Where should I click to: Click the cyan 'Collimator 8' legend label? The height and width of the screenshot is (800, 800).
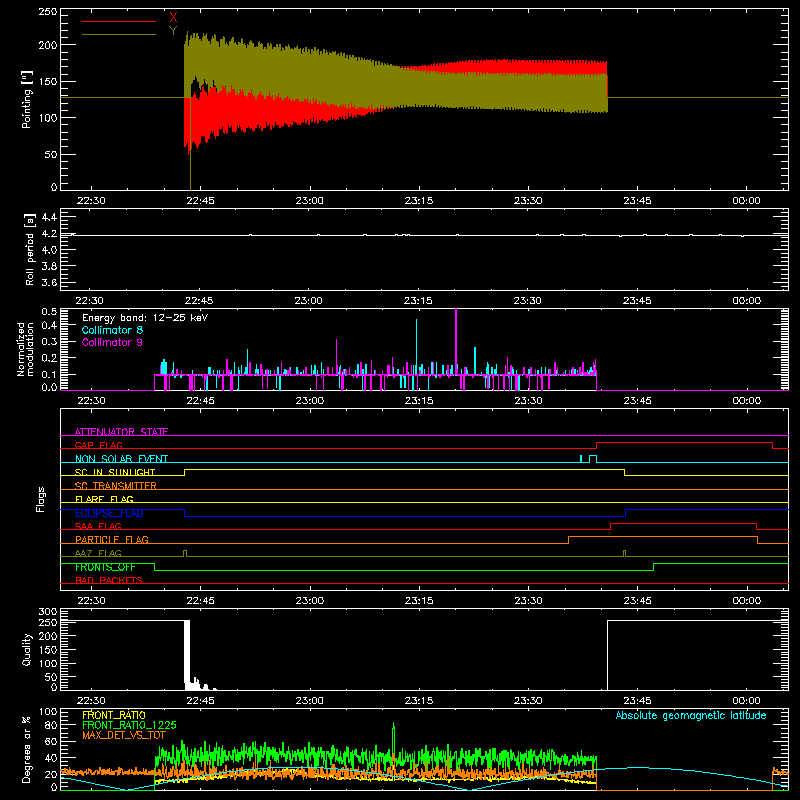[x=112, y=330]
